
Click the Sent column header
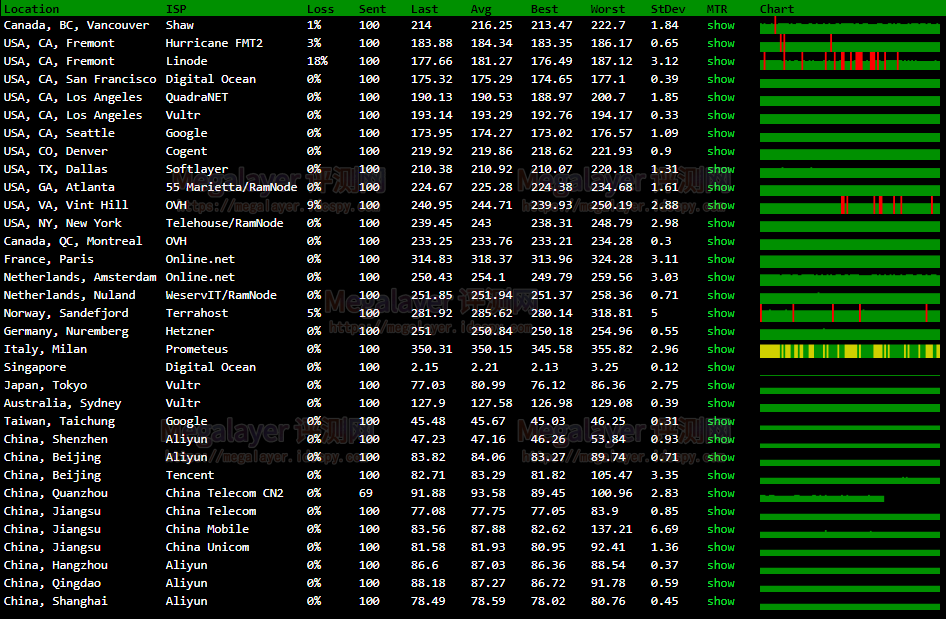(x=372, y=9)
